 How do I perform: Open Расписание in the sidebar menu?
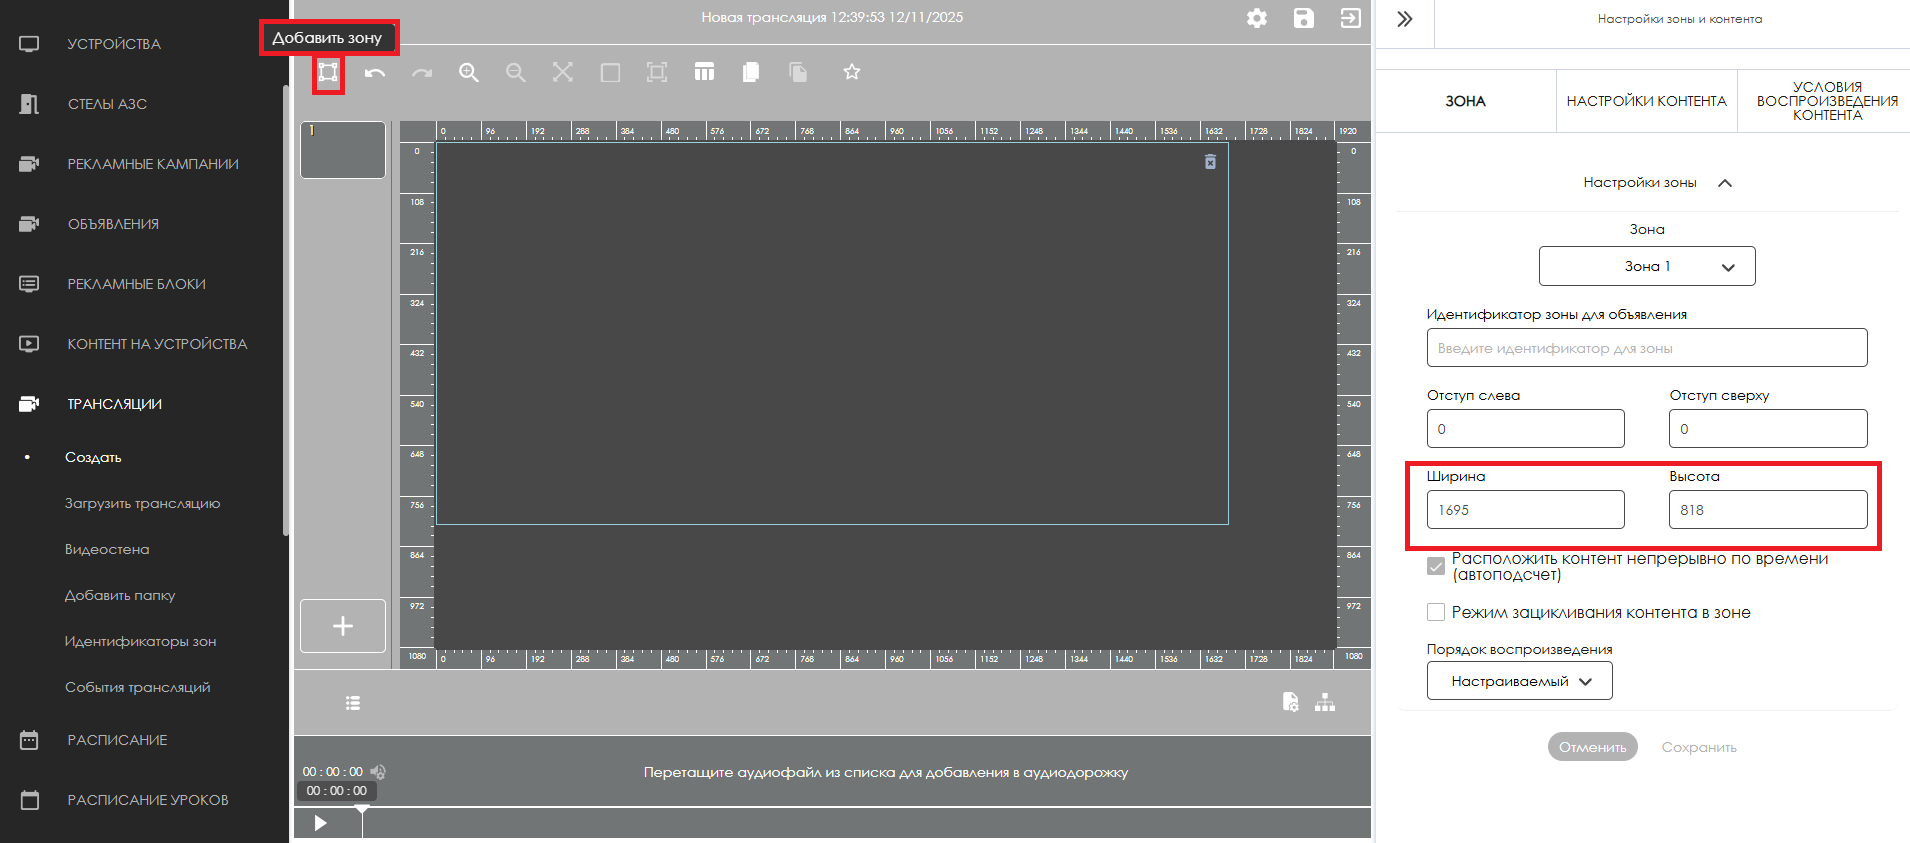click(x=117, y=740)
